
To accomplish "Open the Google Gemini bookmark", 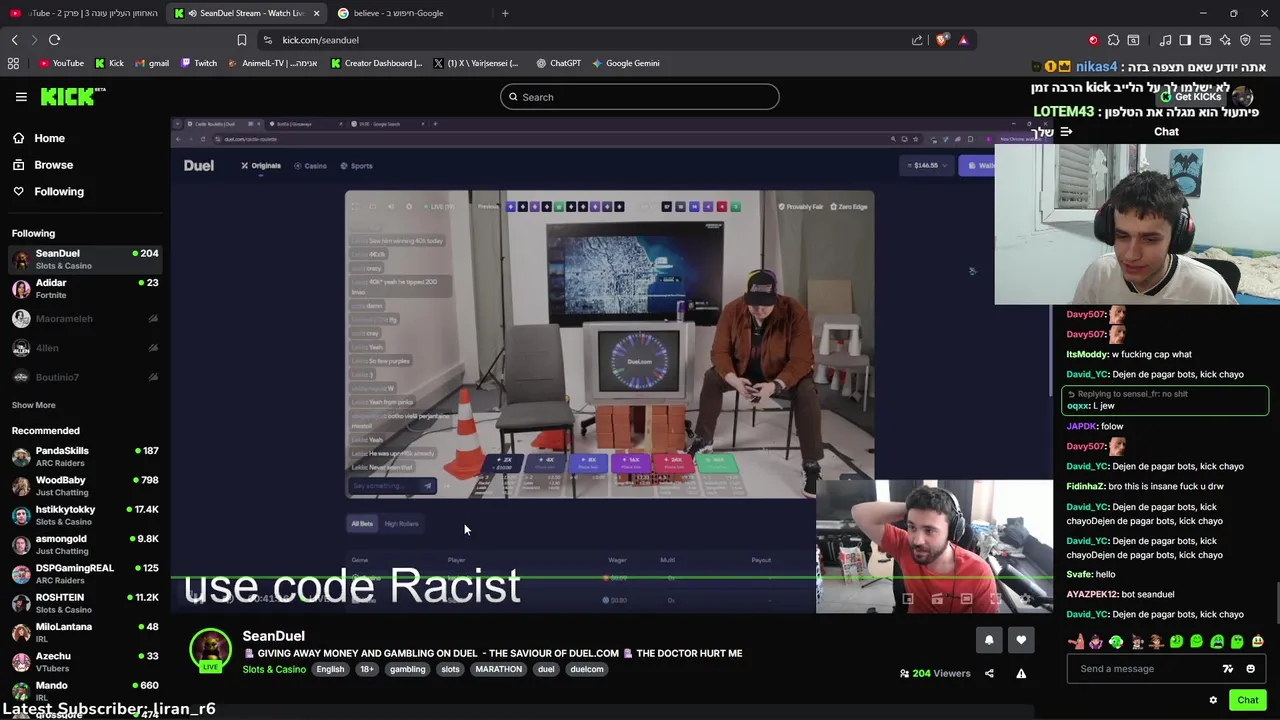I will click(626, 63).
